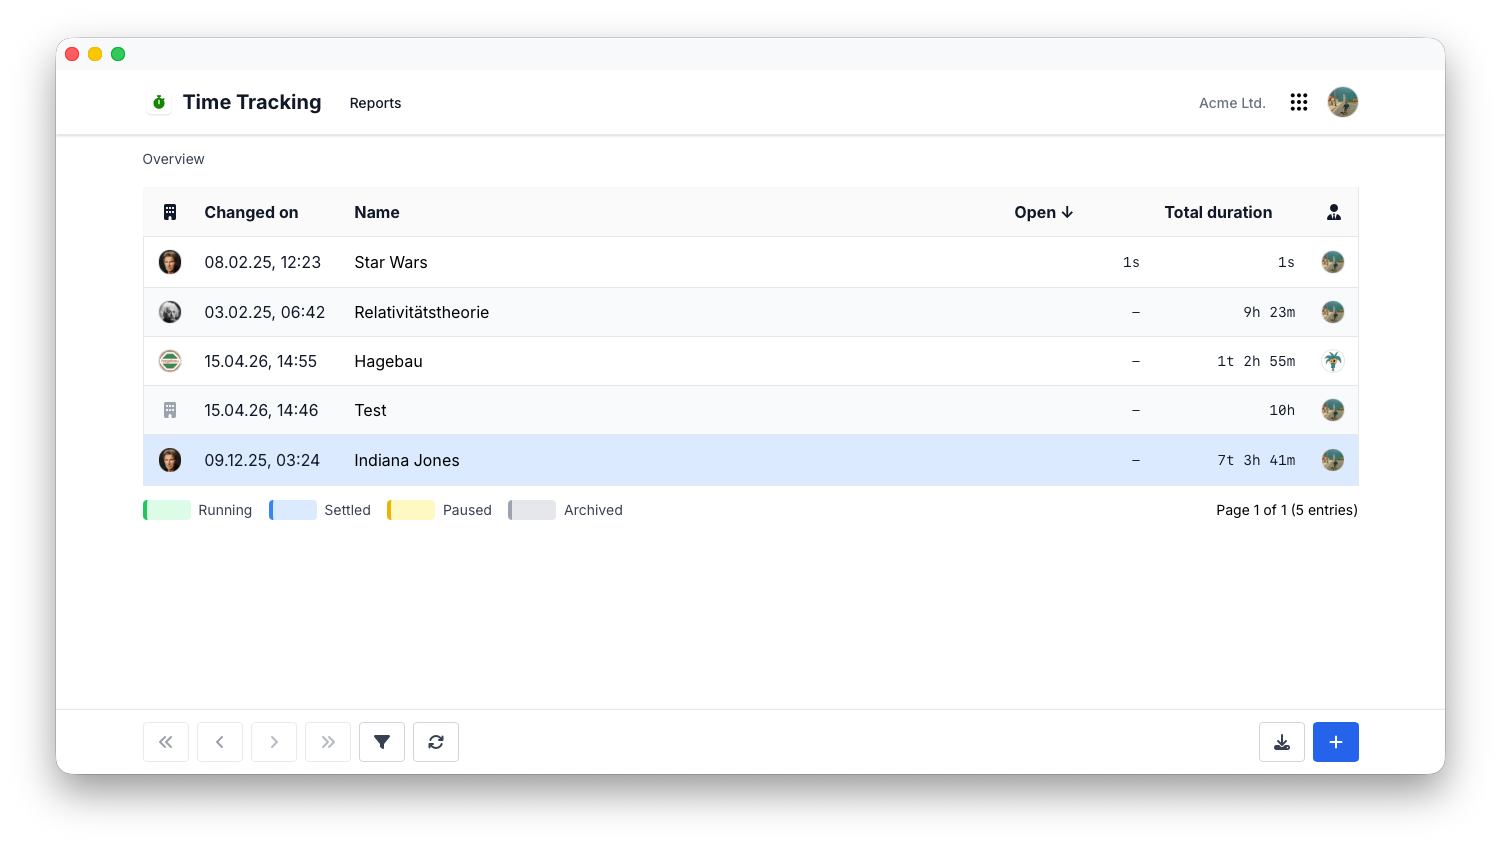Click the date 09.12.25, 03:24
The image size is (1501, 848).
click(262, 460)
